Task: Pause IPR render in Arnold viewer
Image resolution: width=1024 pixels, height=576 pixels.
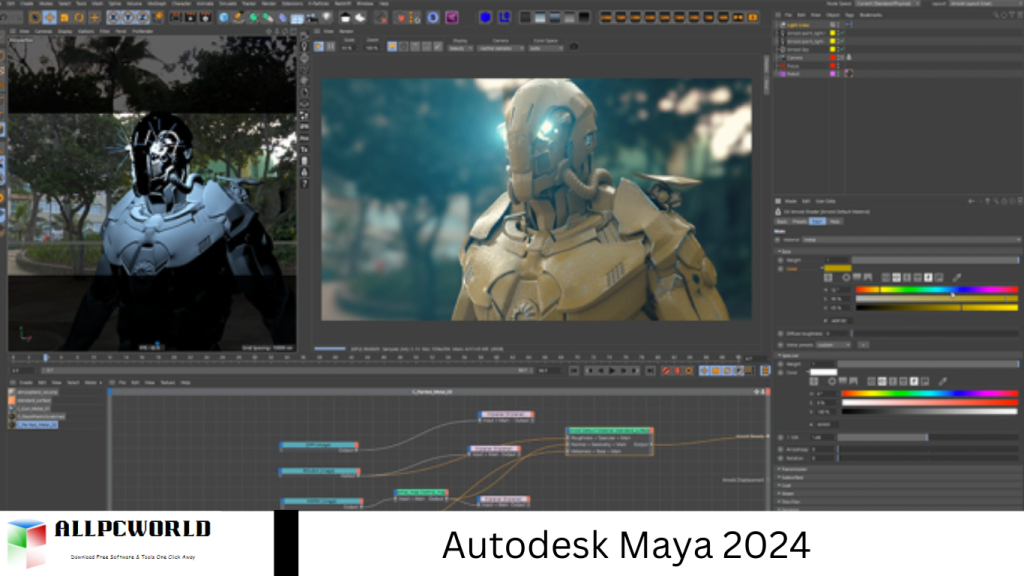Action: (x=330, y=46)
